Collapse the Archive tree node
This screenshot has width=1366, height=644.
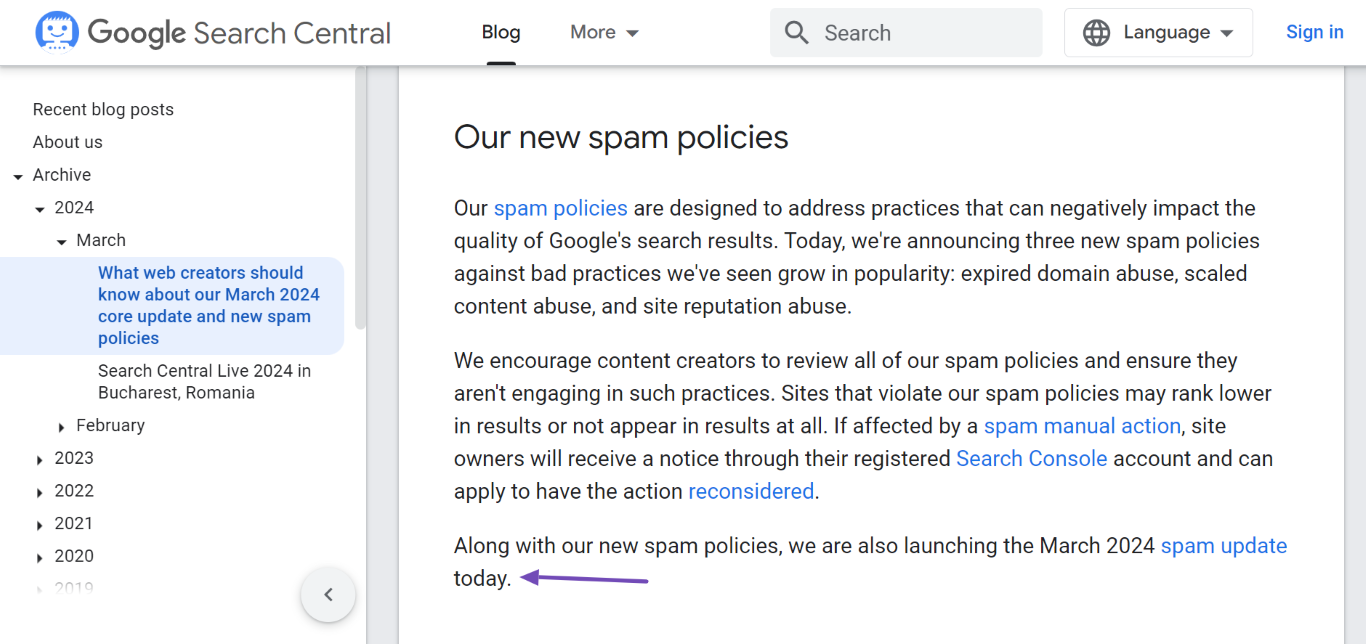pyautogui.click(x=18, y=176)
